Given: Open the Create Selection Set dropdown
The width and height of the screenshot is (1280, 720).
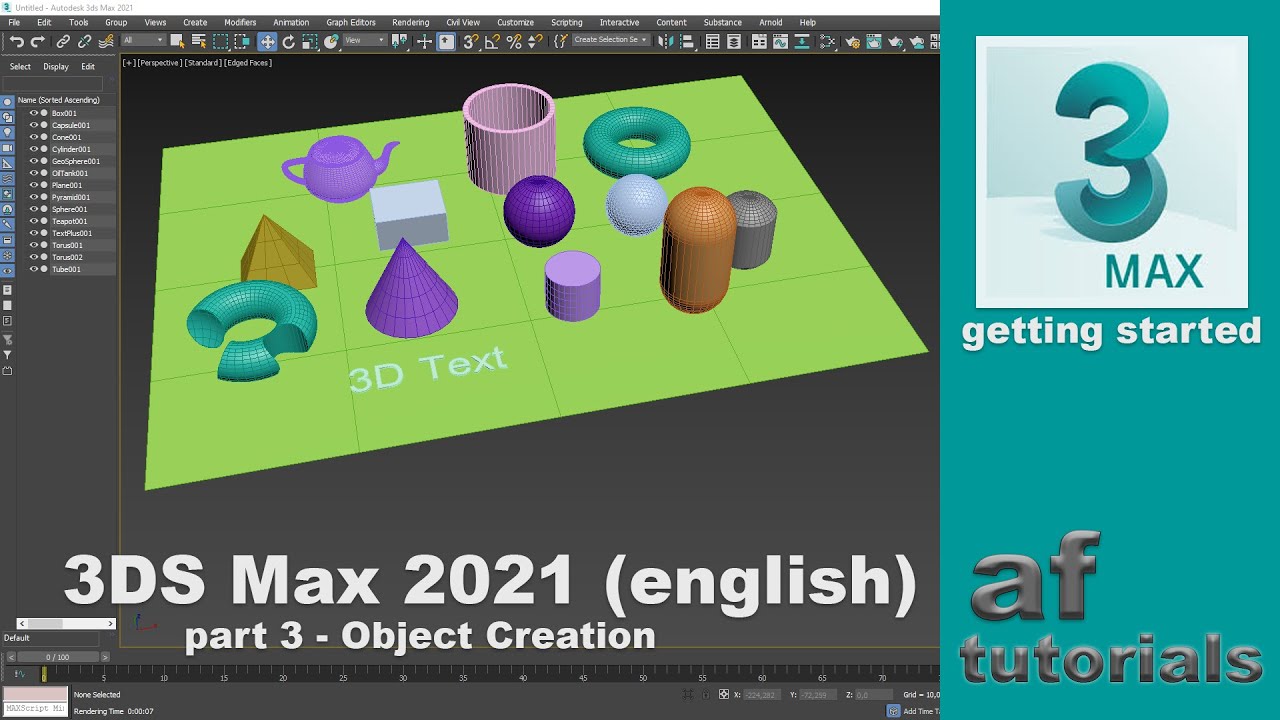Looking at the screenshot, I should (611, 40).
